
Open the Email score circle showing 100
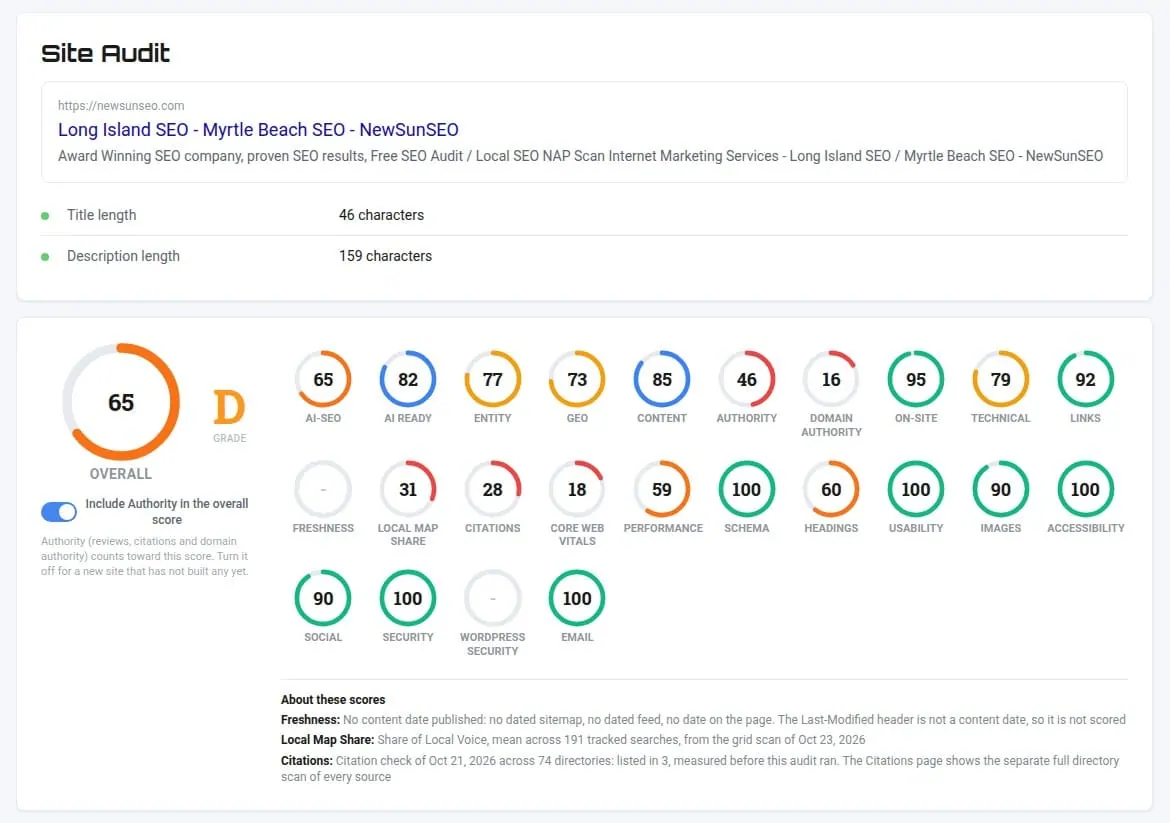577,598
